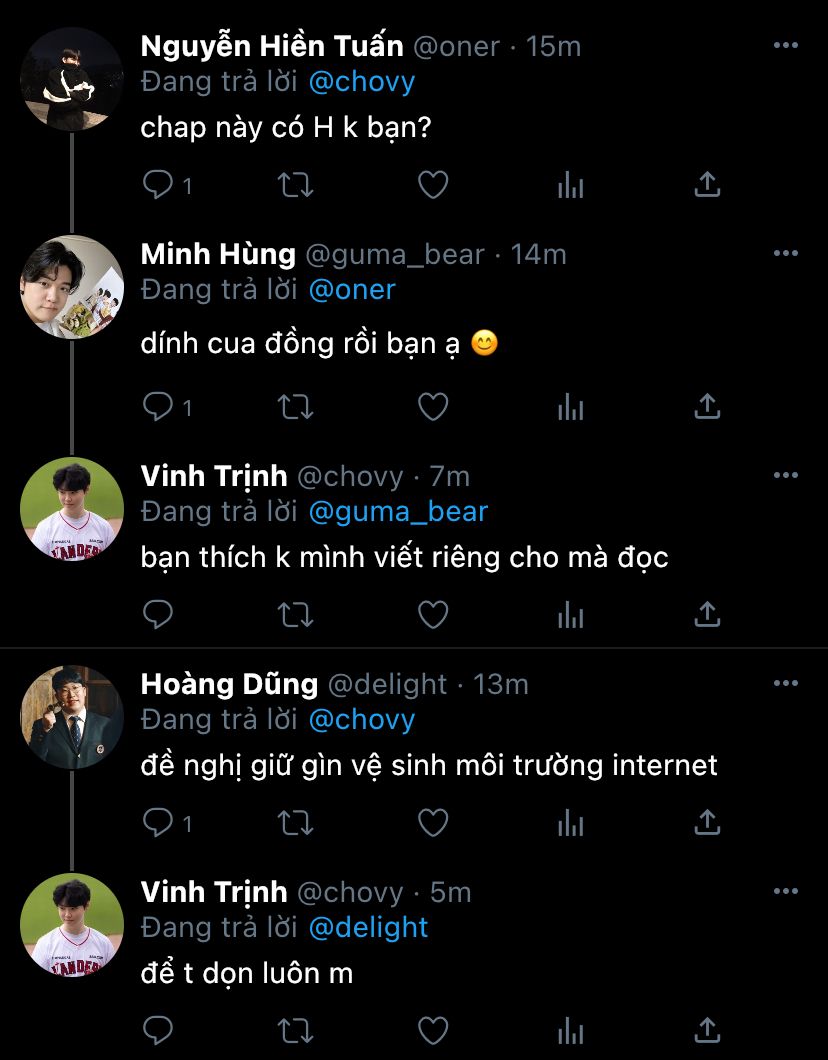Open more options menu on Hoàng Dũng's tweet
828x1060 pixels.
click(786, 684)
